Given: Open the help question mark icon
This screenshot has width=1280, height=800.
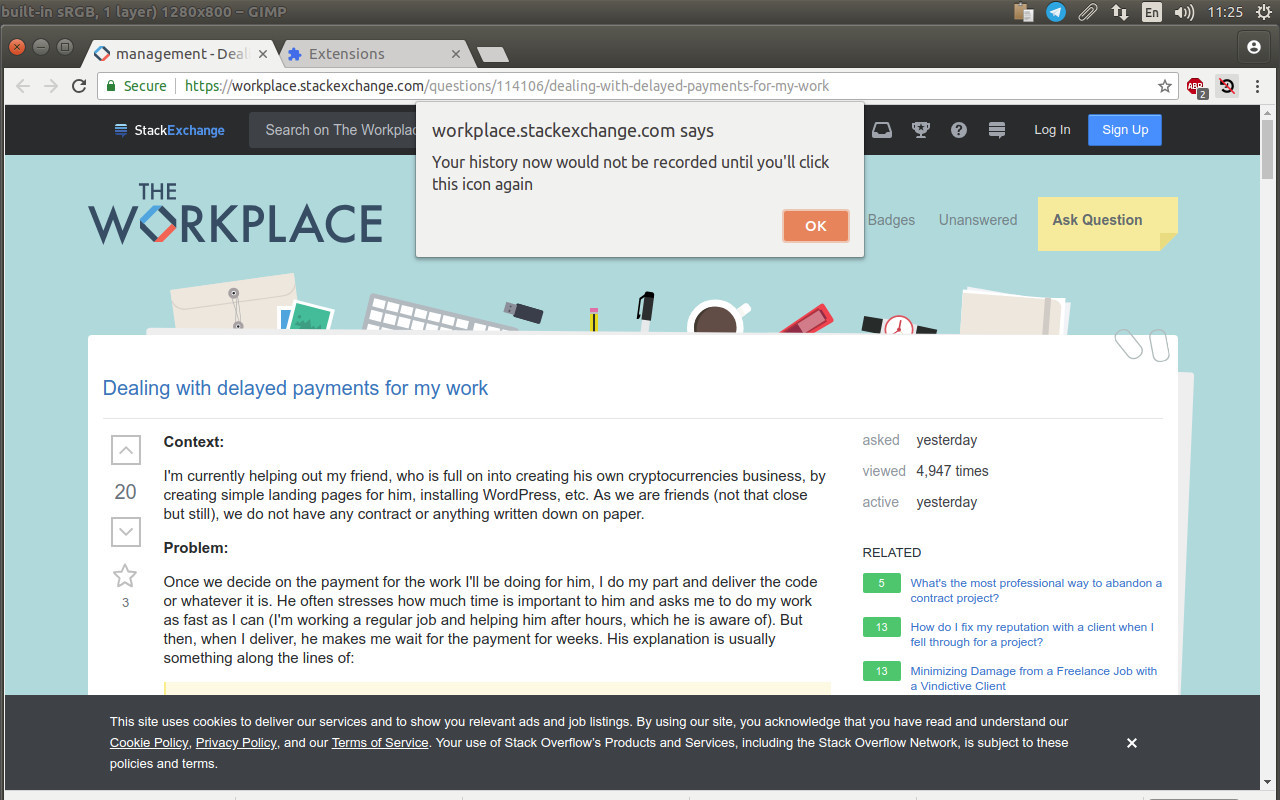Looking at the screenshot, I should 958,130.
